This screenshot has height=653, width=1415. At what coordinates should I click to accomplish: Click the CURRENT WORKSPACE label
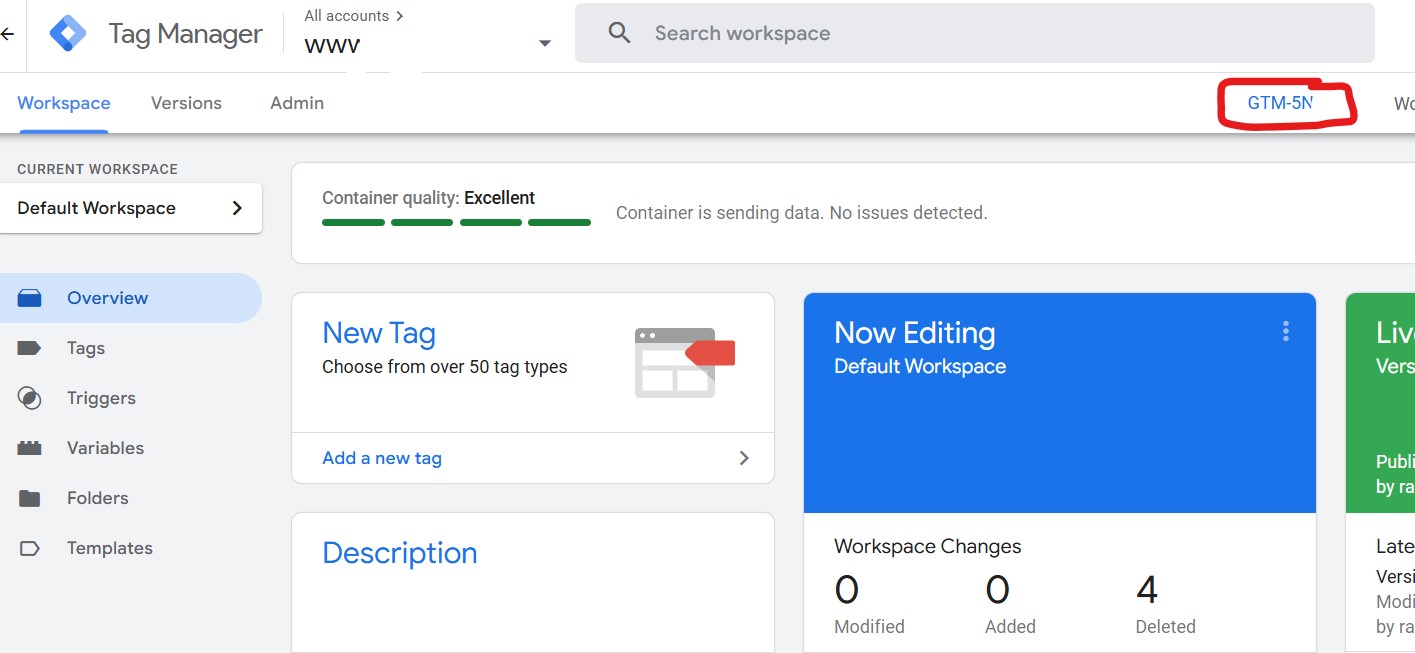pyautogui.click(x=97, y=169)
